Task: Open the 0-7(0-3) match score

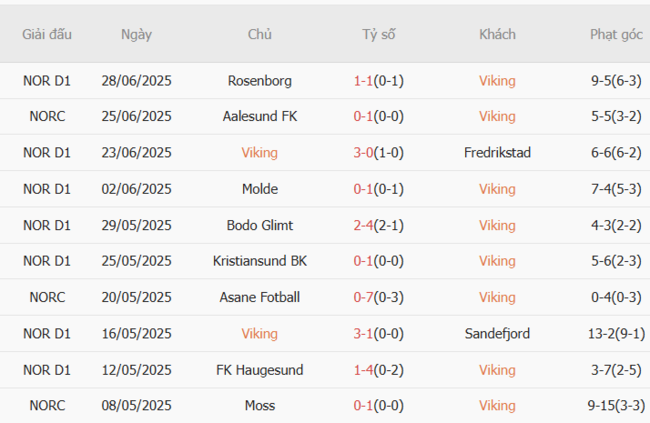Action: click(x=379, y=297)
